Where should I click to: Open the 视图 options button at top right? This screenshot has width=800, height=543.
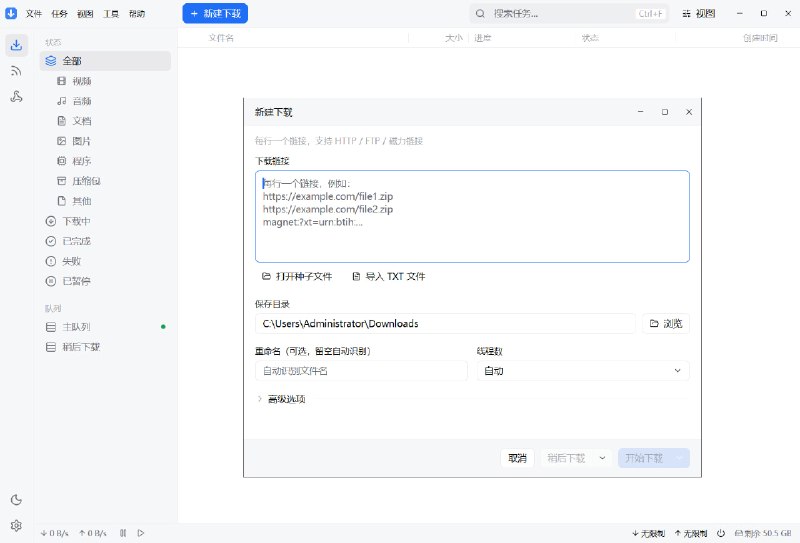click(698, 14)
